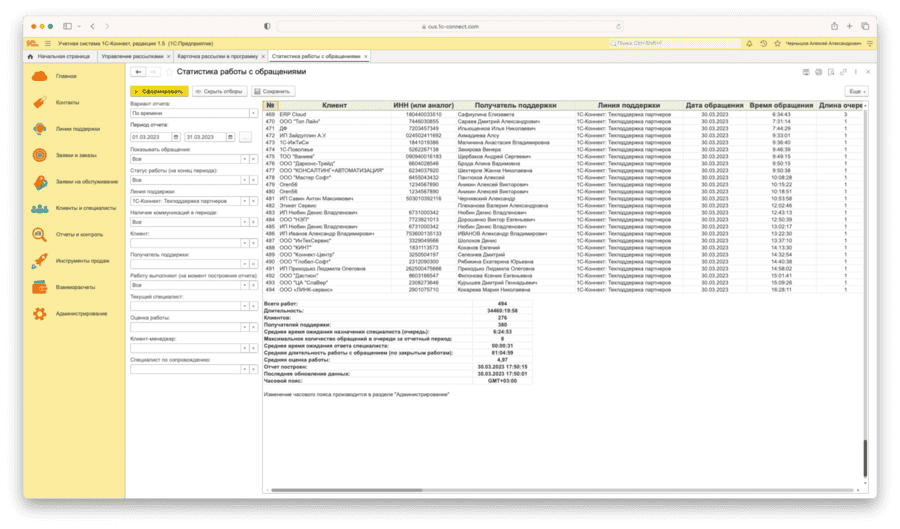
Task: Expand Статус работы dropdown arrow
Action: [x=244, y=180]
